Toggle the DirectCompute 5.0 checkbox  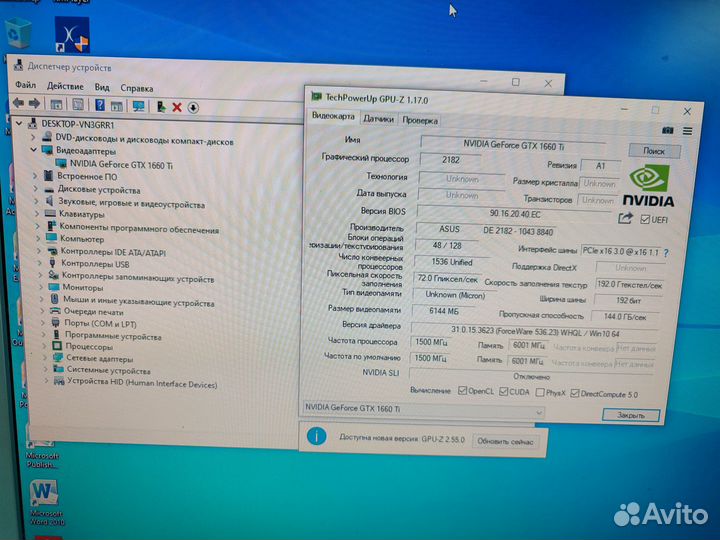point(574,394)
